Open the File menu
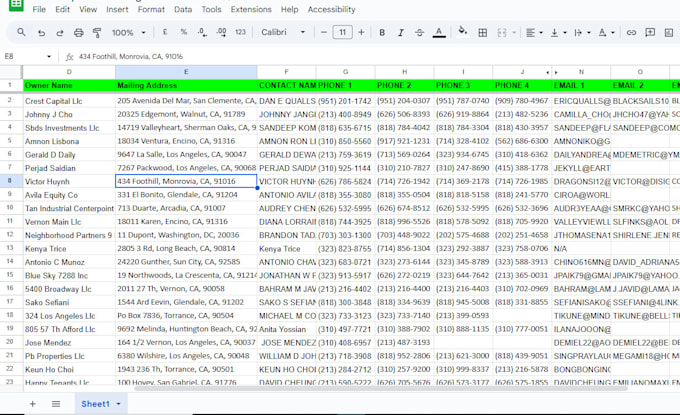The height and width of the screenshot is (415, 680). pos(39,10)
